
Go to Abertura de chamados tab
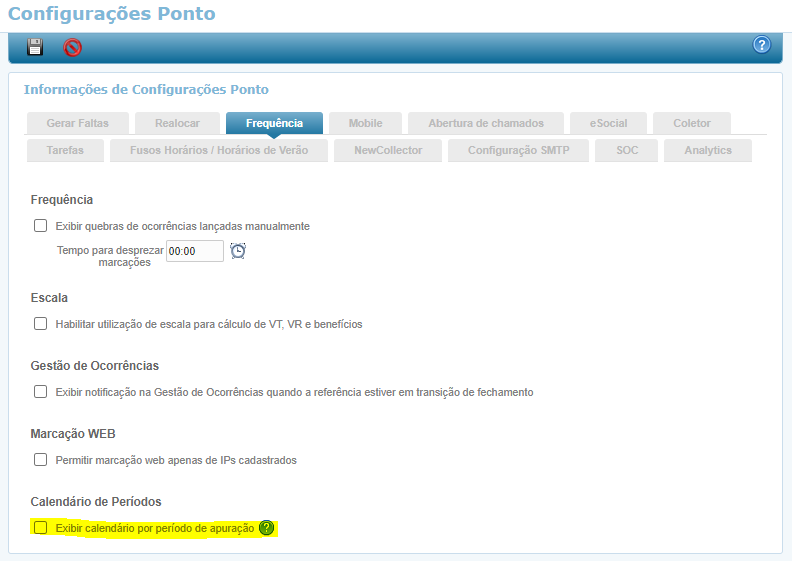(486, 123)
